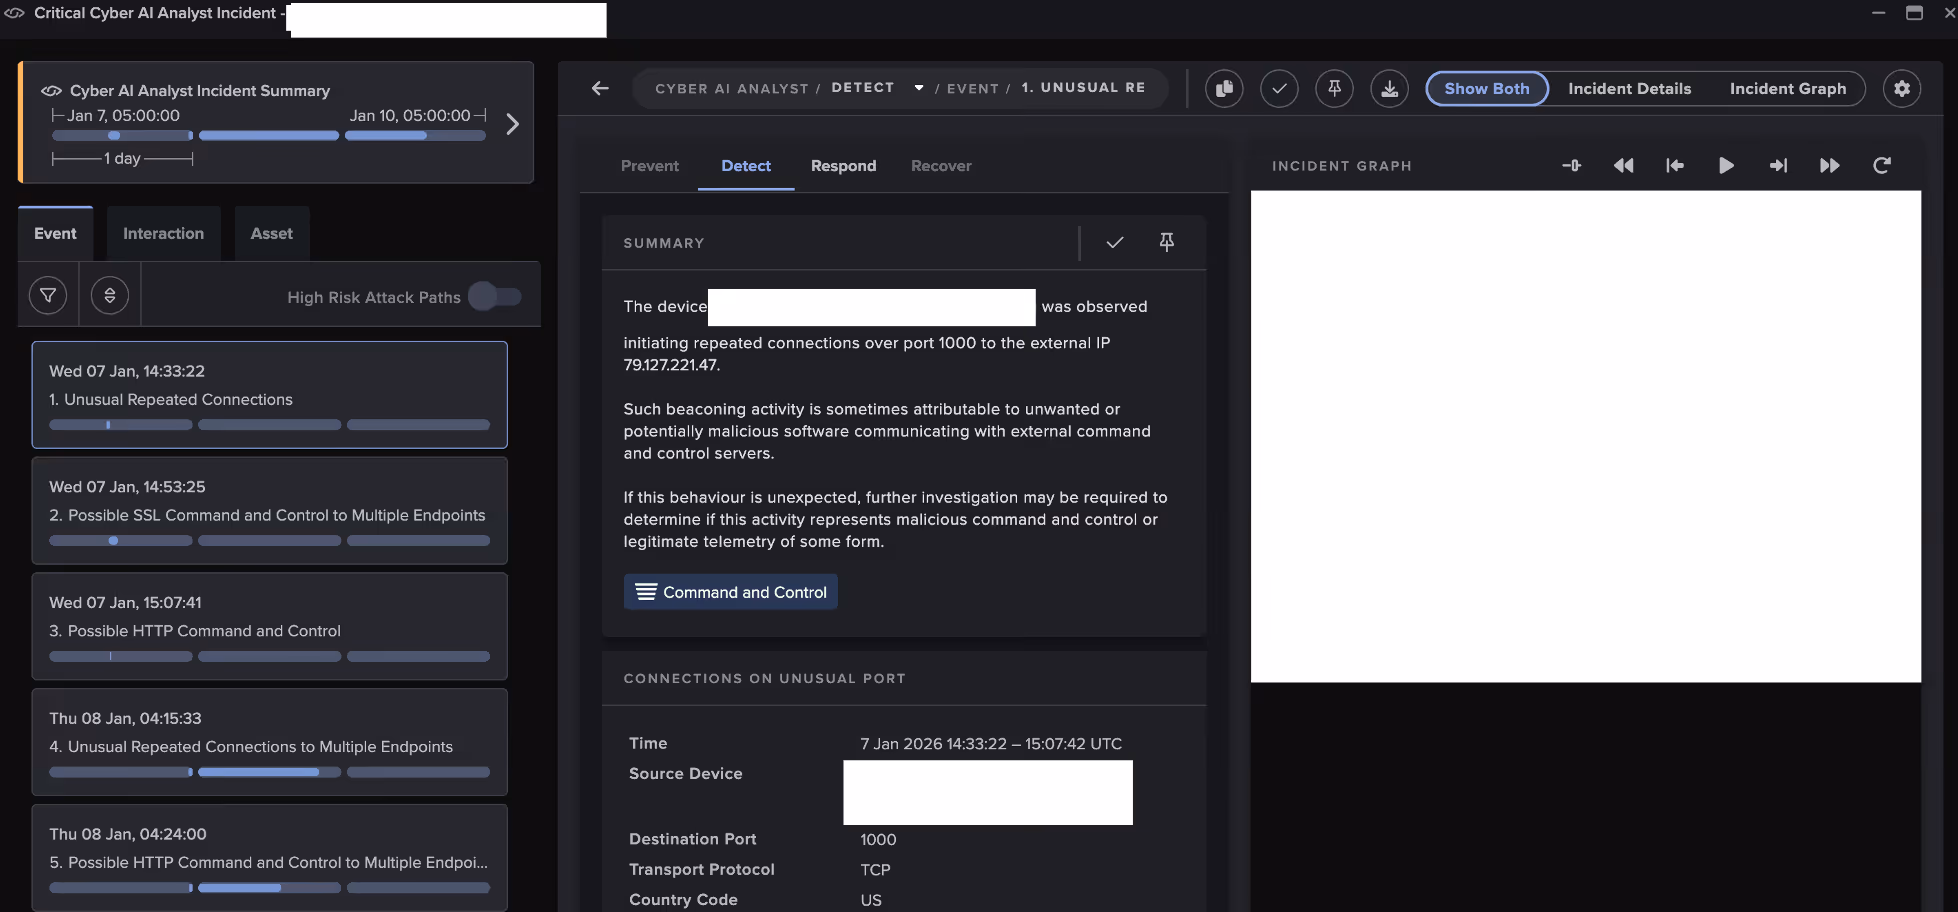Viewport: 1958px width, 912px height.
Task: Click the Transport Protocol value TCP
Action: point(875,870)
